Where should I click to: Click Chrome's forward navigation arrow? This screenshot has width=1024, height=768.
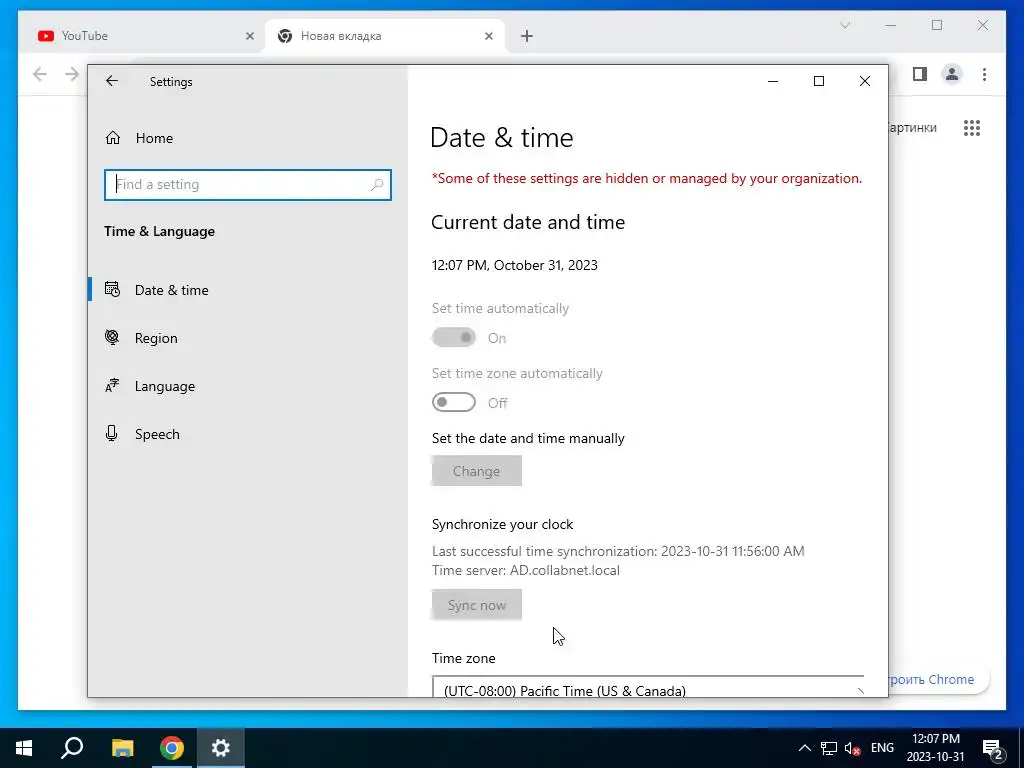72,74
